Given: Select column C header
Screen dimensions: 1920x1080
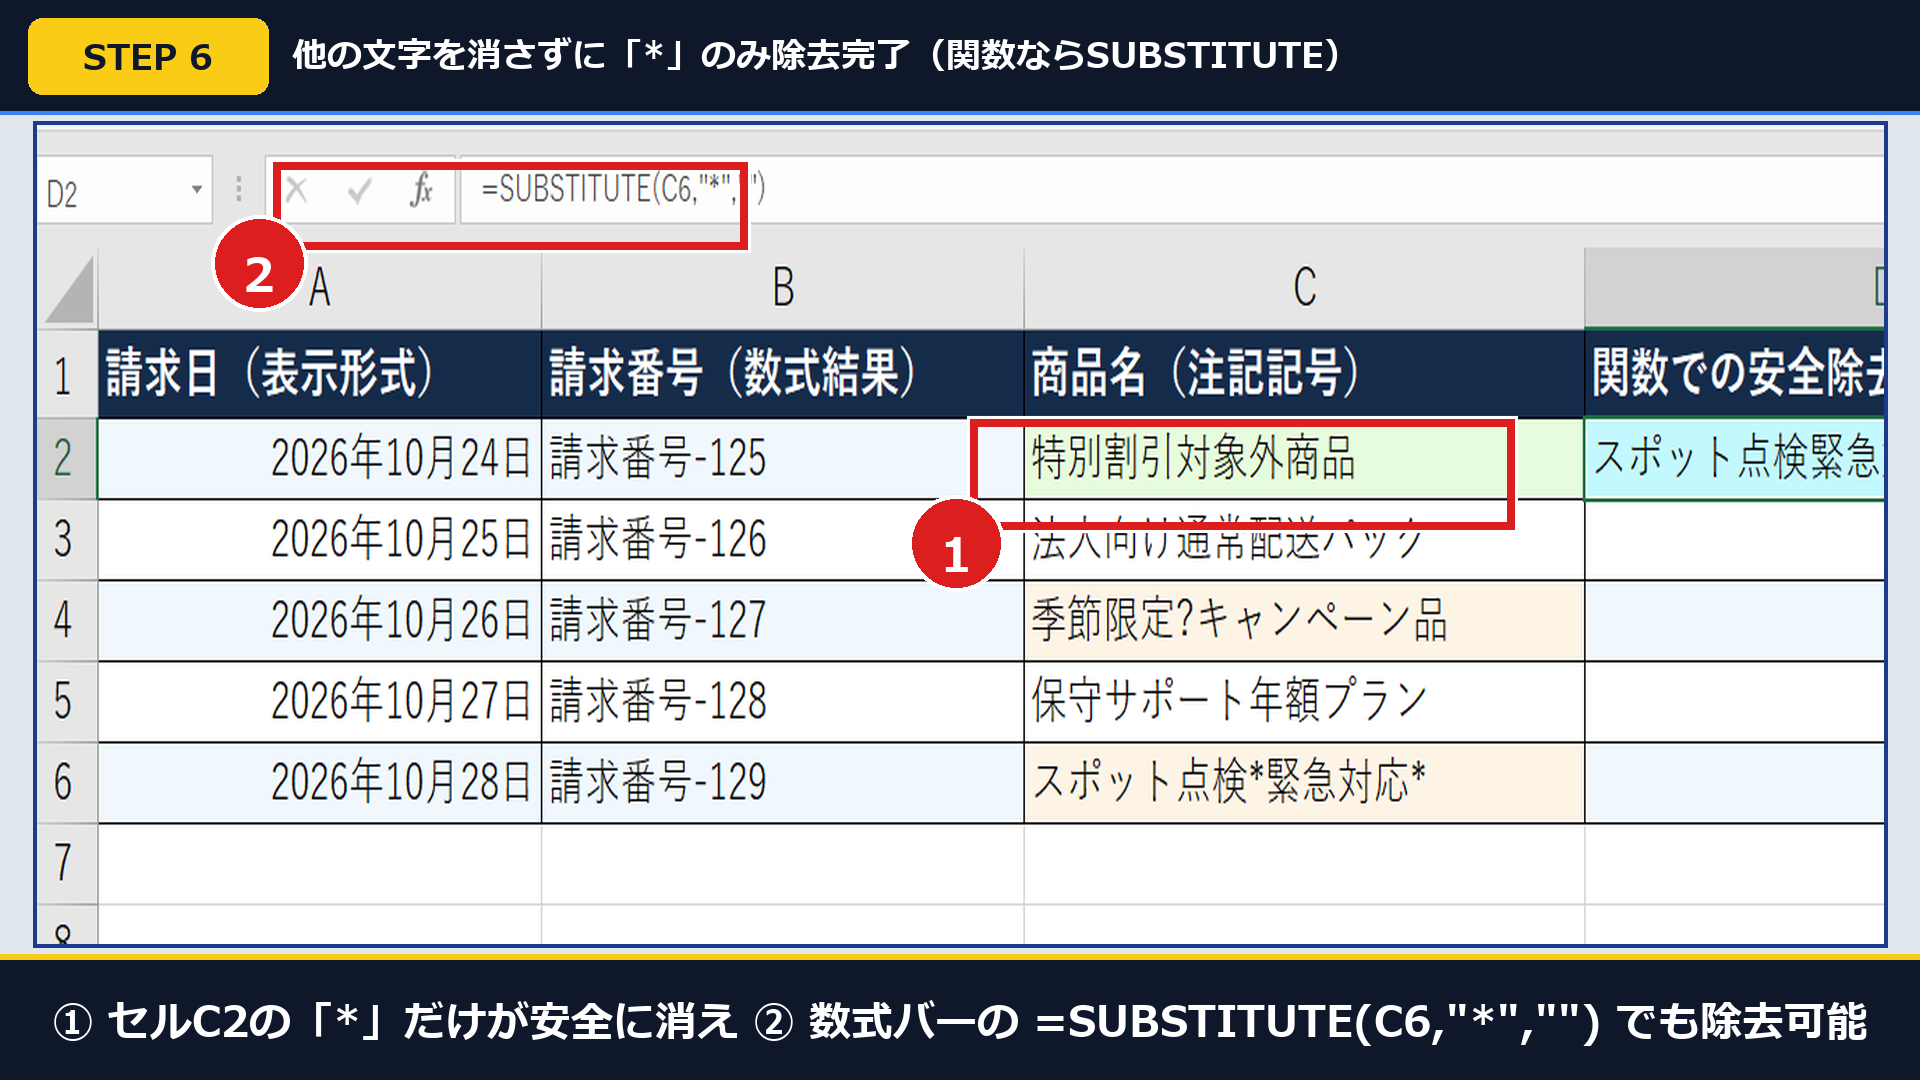Looking at the screenshot, I should coord(1304,288).
